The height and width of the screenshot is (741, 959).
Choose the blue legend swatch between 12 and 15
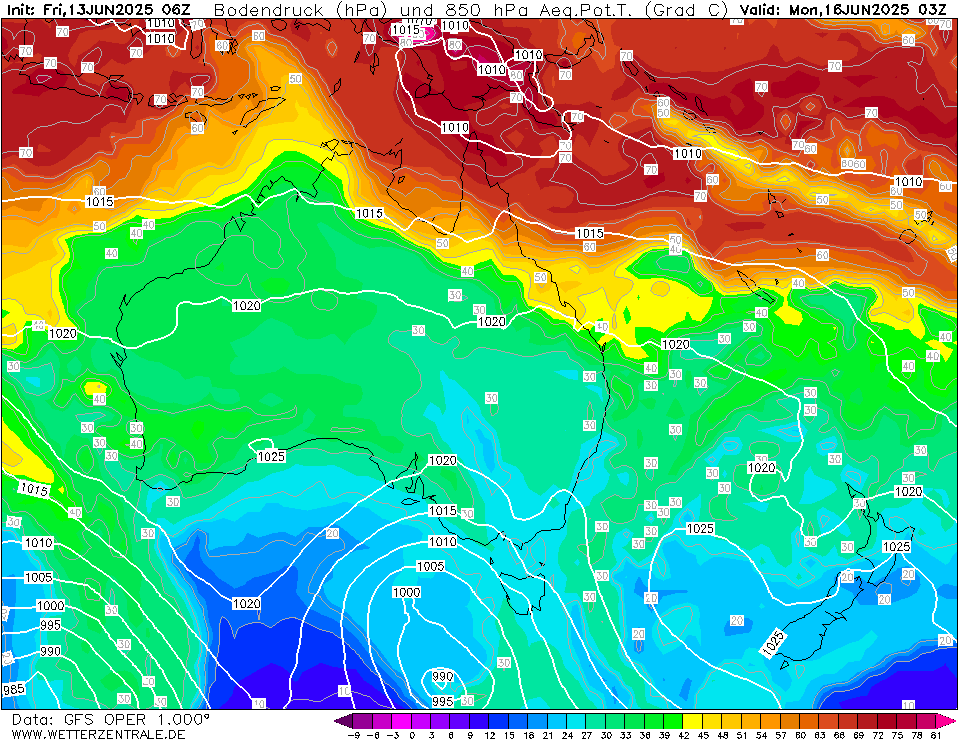coord(498,721)
